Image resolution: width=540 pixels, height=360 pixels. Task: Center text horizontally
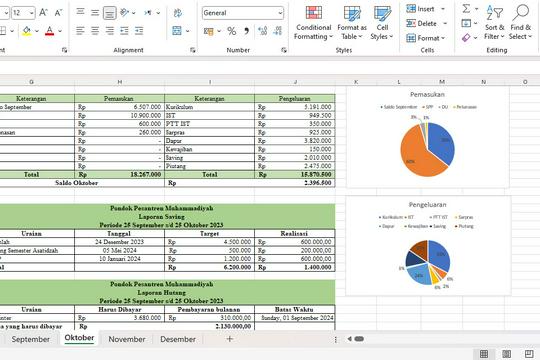[x=95, y=31]
